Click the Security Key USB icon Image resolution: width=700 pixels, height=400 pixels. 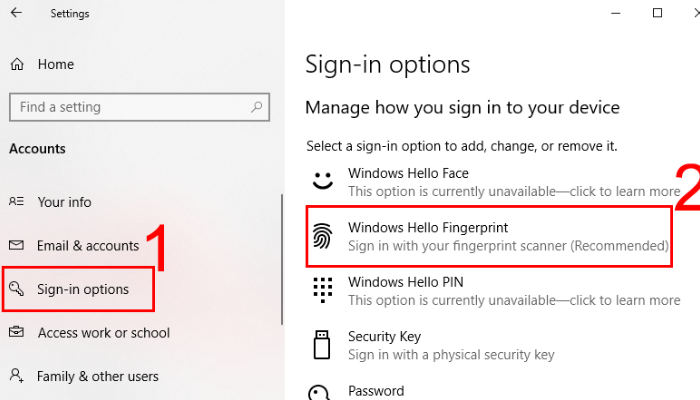(x=321, y=345)
